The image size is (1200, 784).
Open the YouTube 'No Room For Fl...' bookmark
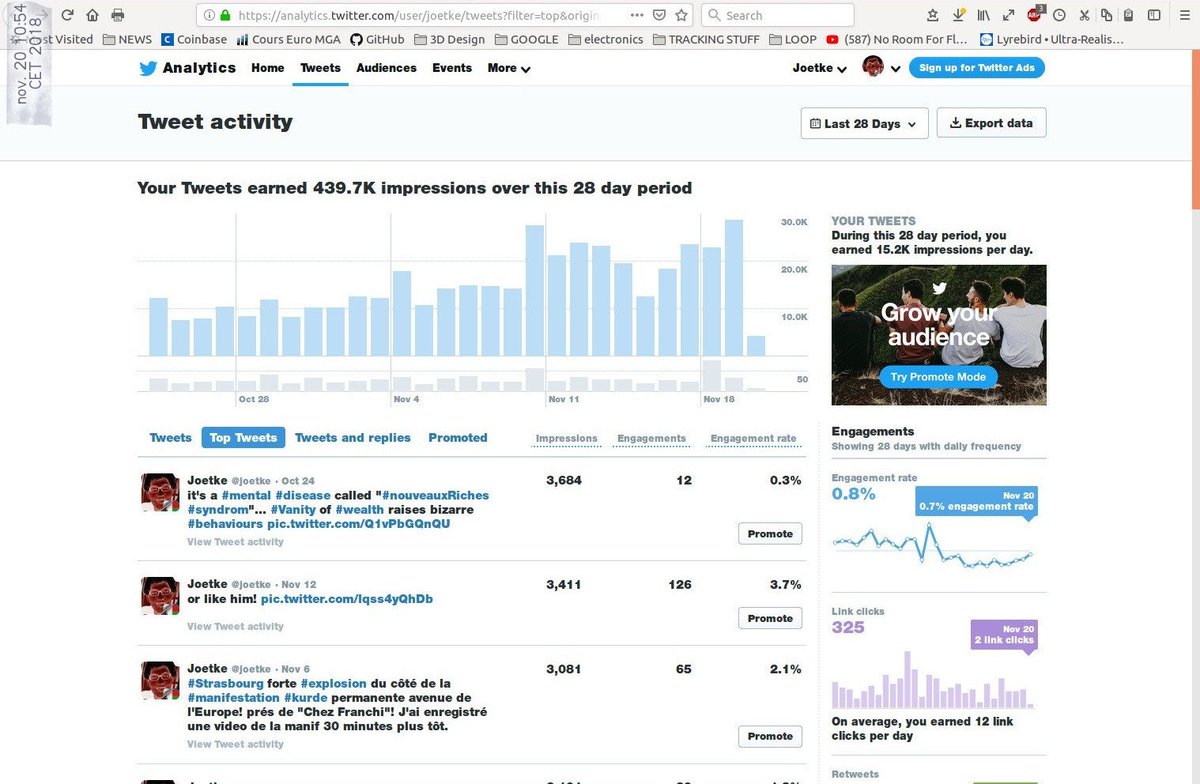click(898, 39)
